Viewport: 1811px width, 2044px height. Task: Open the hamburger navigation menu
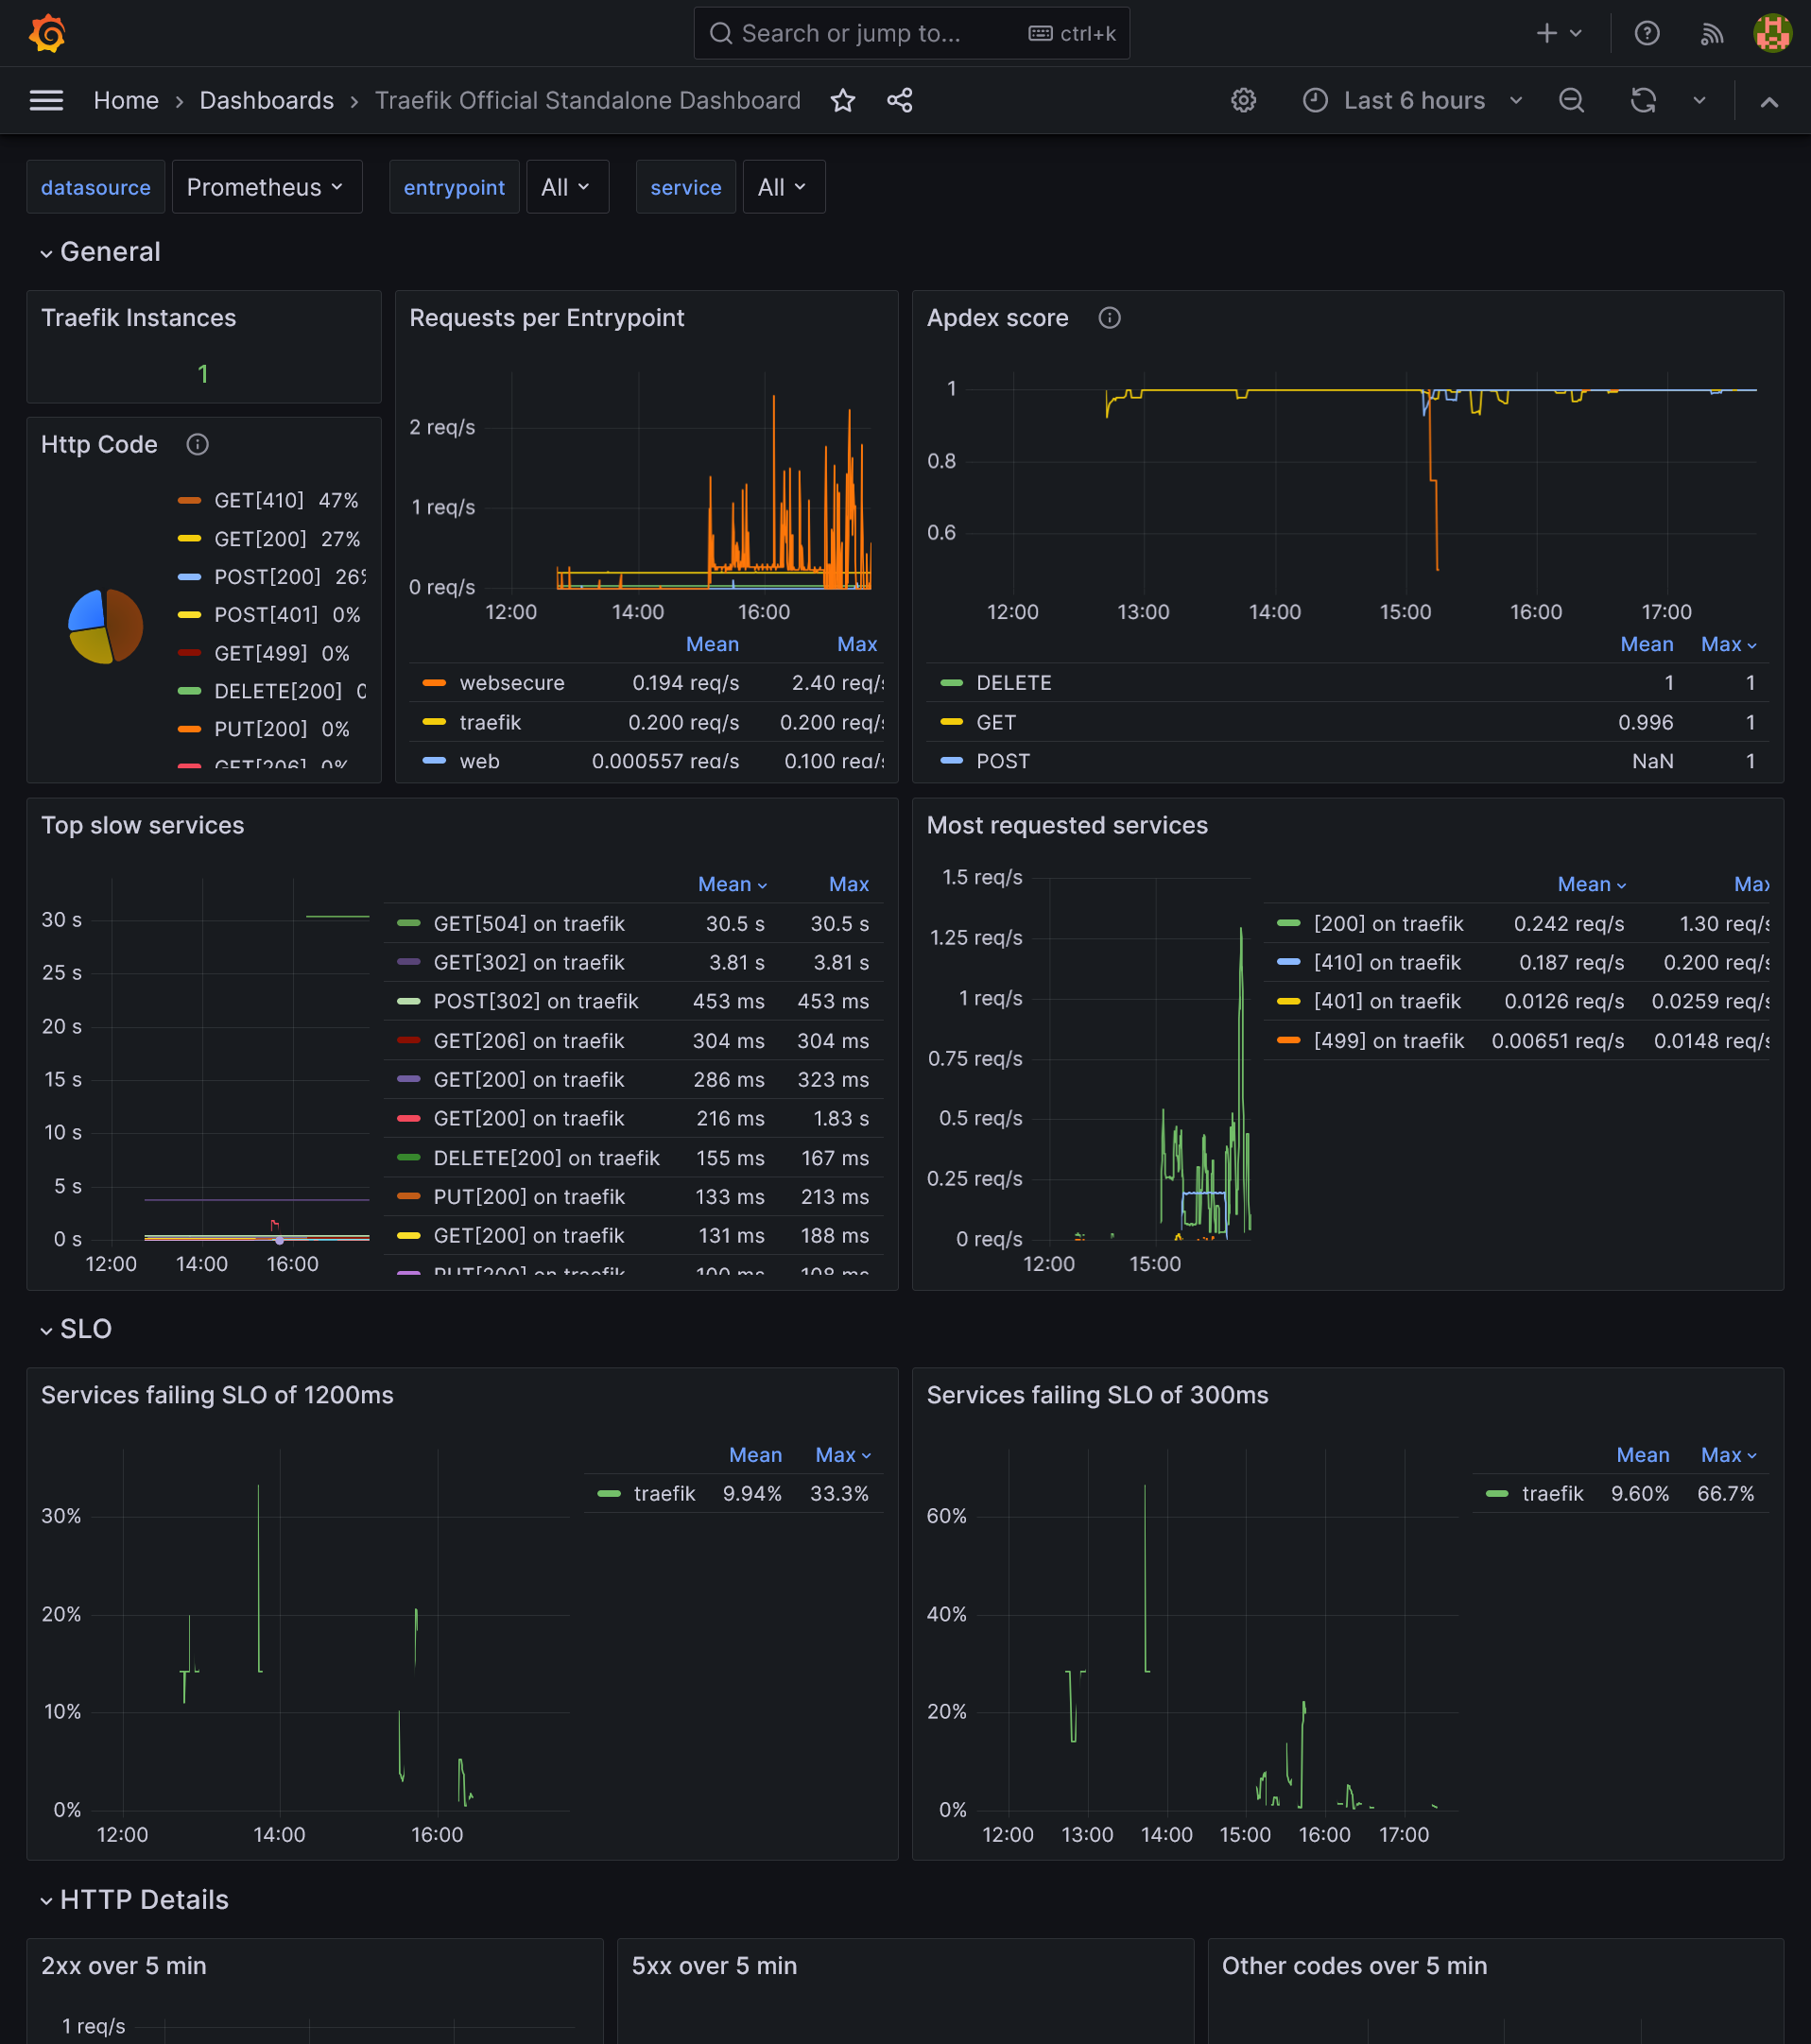[x=46, y=100]
